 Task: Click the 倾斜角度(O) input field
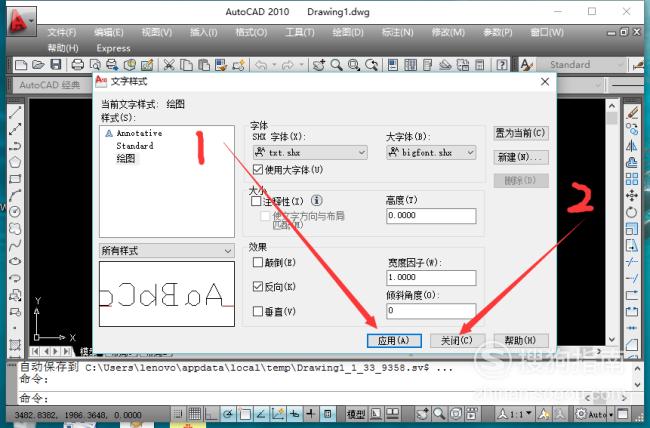pos(431,310)
